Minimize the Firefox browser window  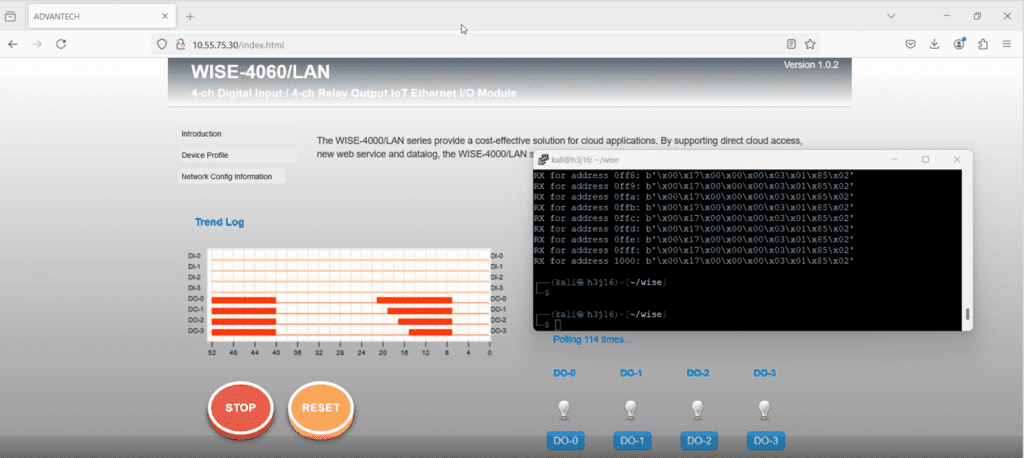point(947,16)
